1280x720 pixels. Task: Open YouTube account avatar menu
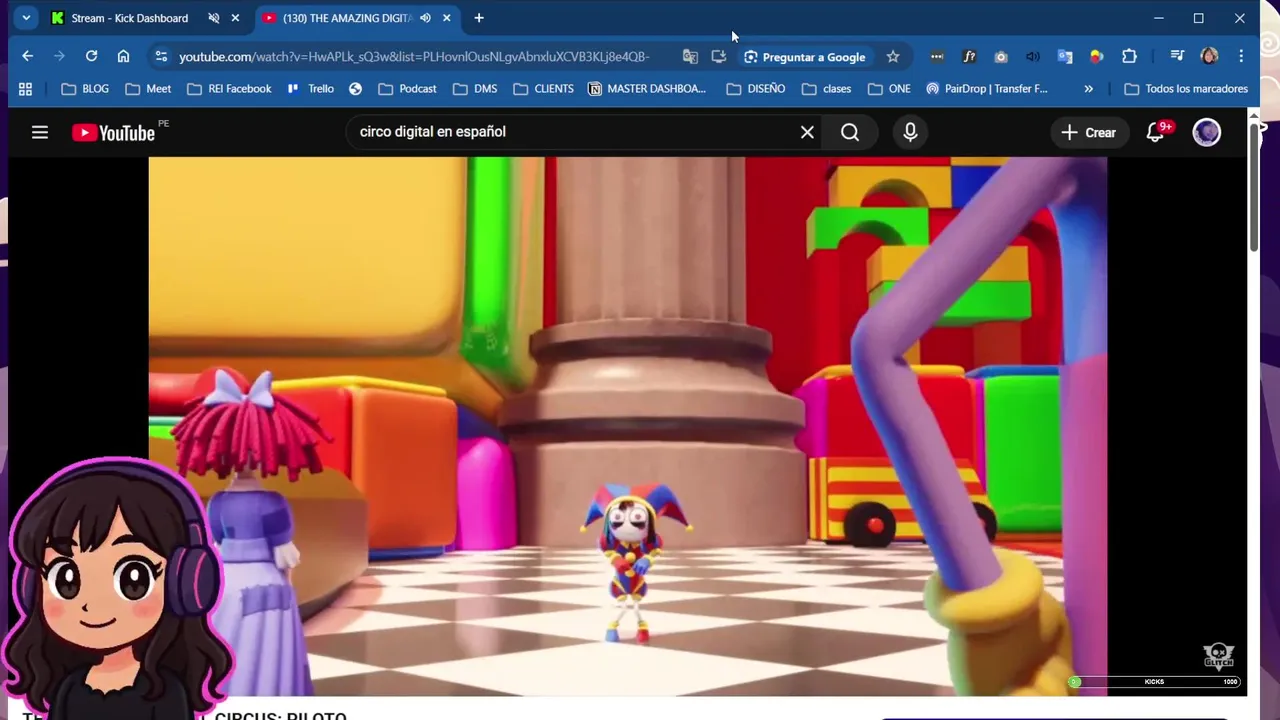pos(1207,132)
